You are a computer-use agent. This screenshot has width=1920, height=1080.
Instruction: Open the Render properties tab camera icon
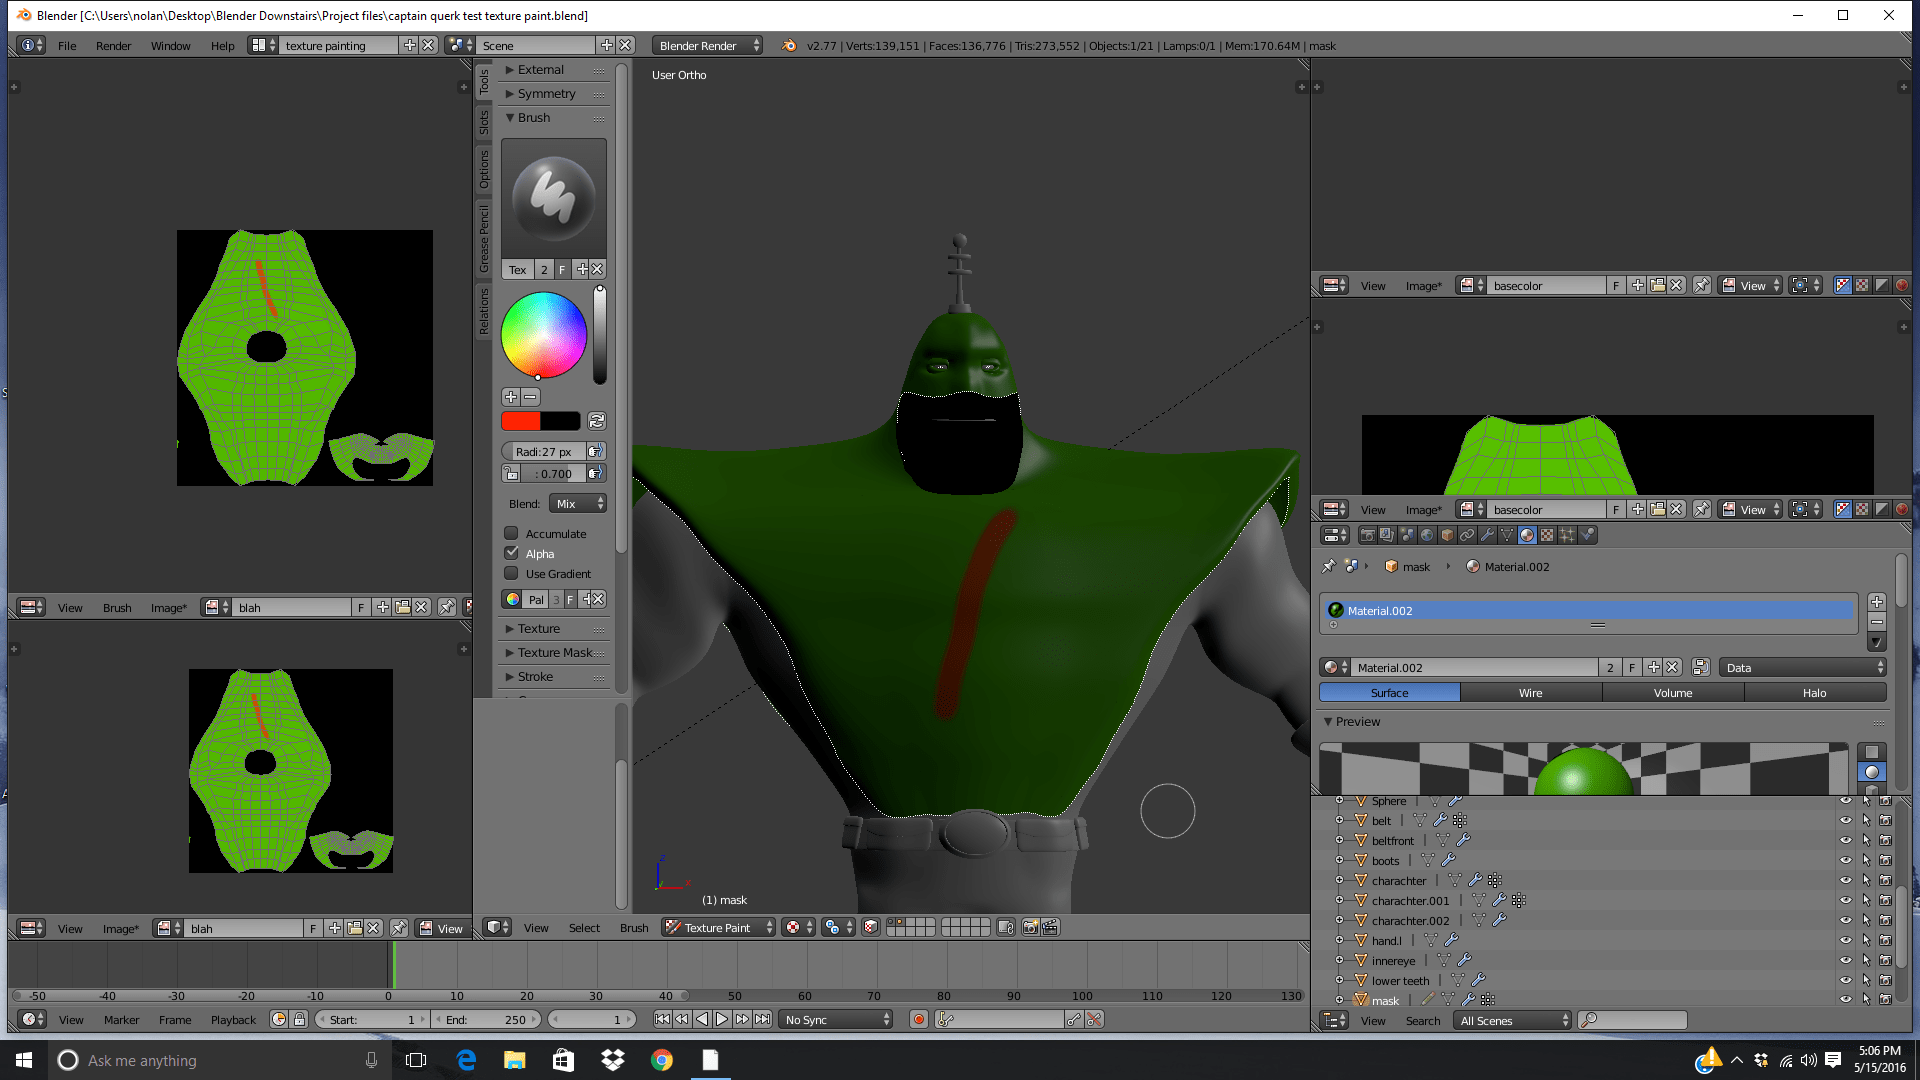pyautogui.click(x=1367, y=535)
